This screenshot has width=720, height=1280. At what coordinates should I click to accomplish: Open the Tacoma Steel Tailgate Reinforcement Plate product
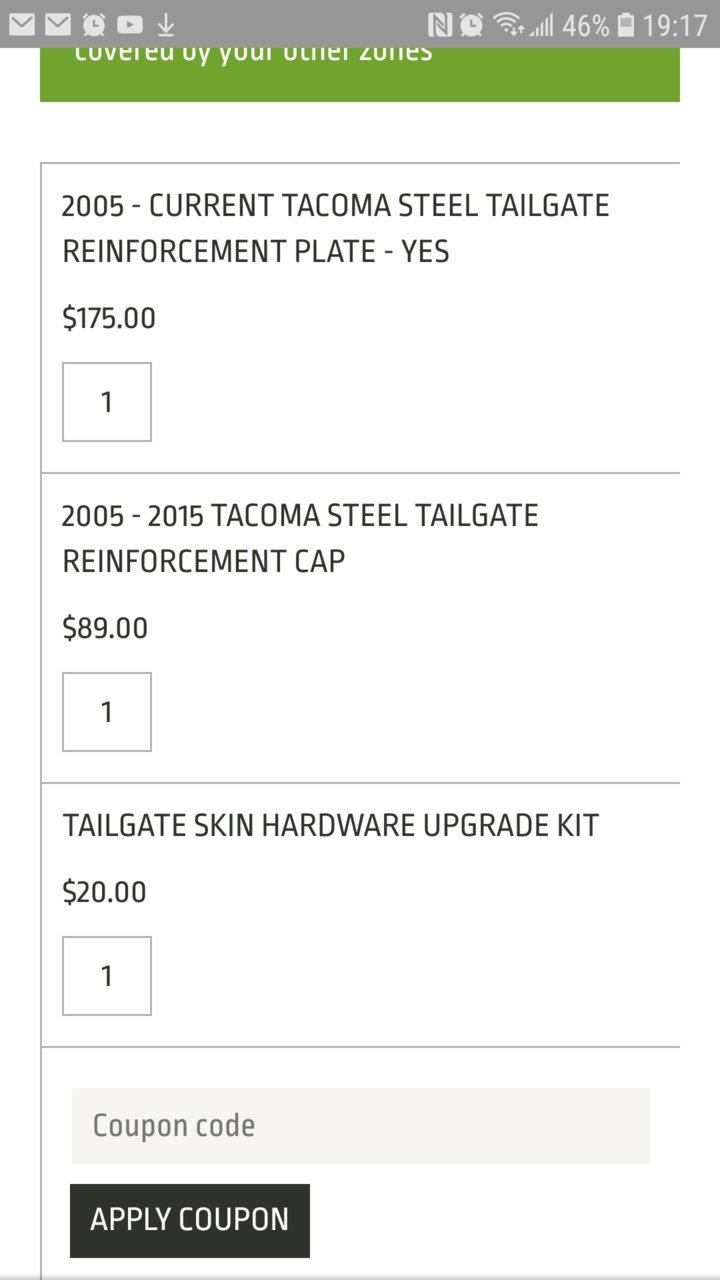click(335, 229)
